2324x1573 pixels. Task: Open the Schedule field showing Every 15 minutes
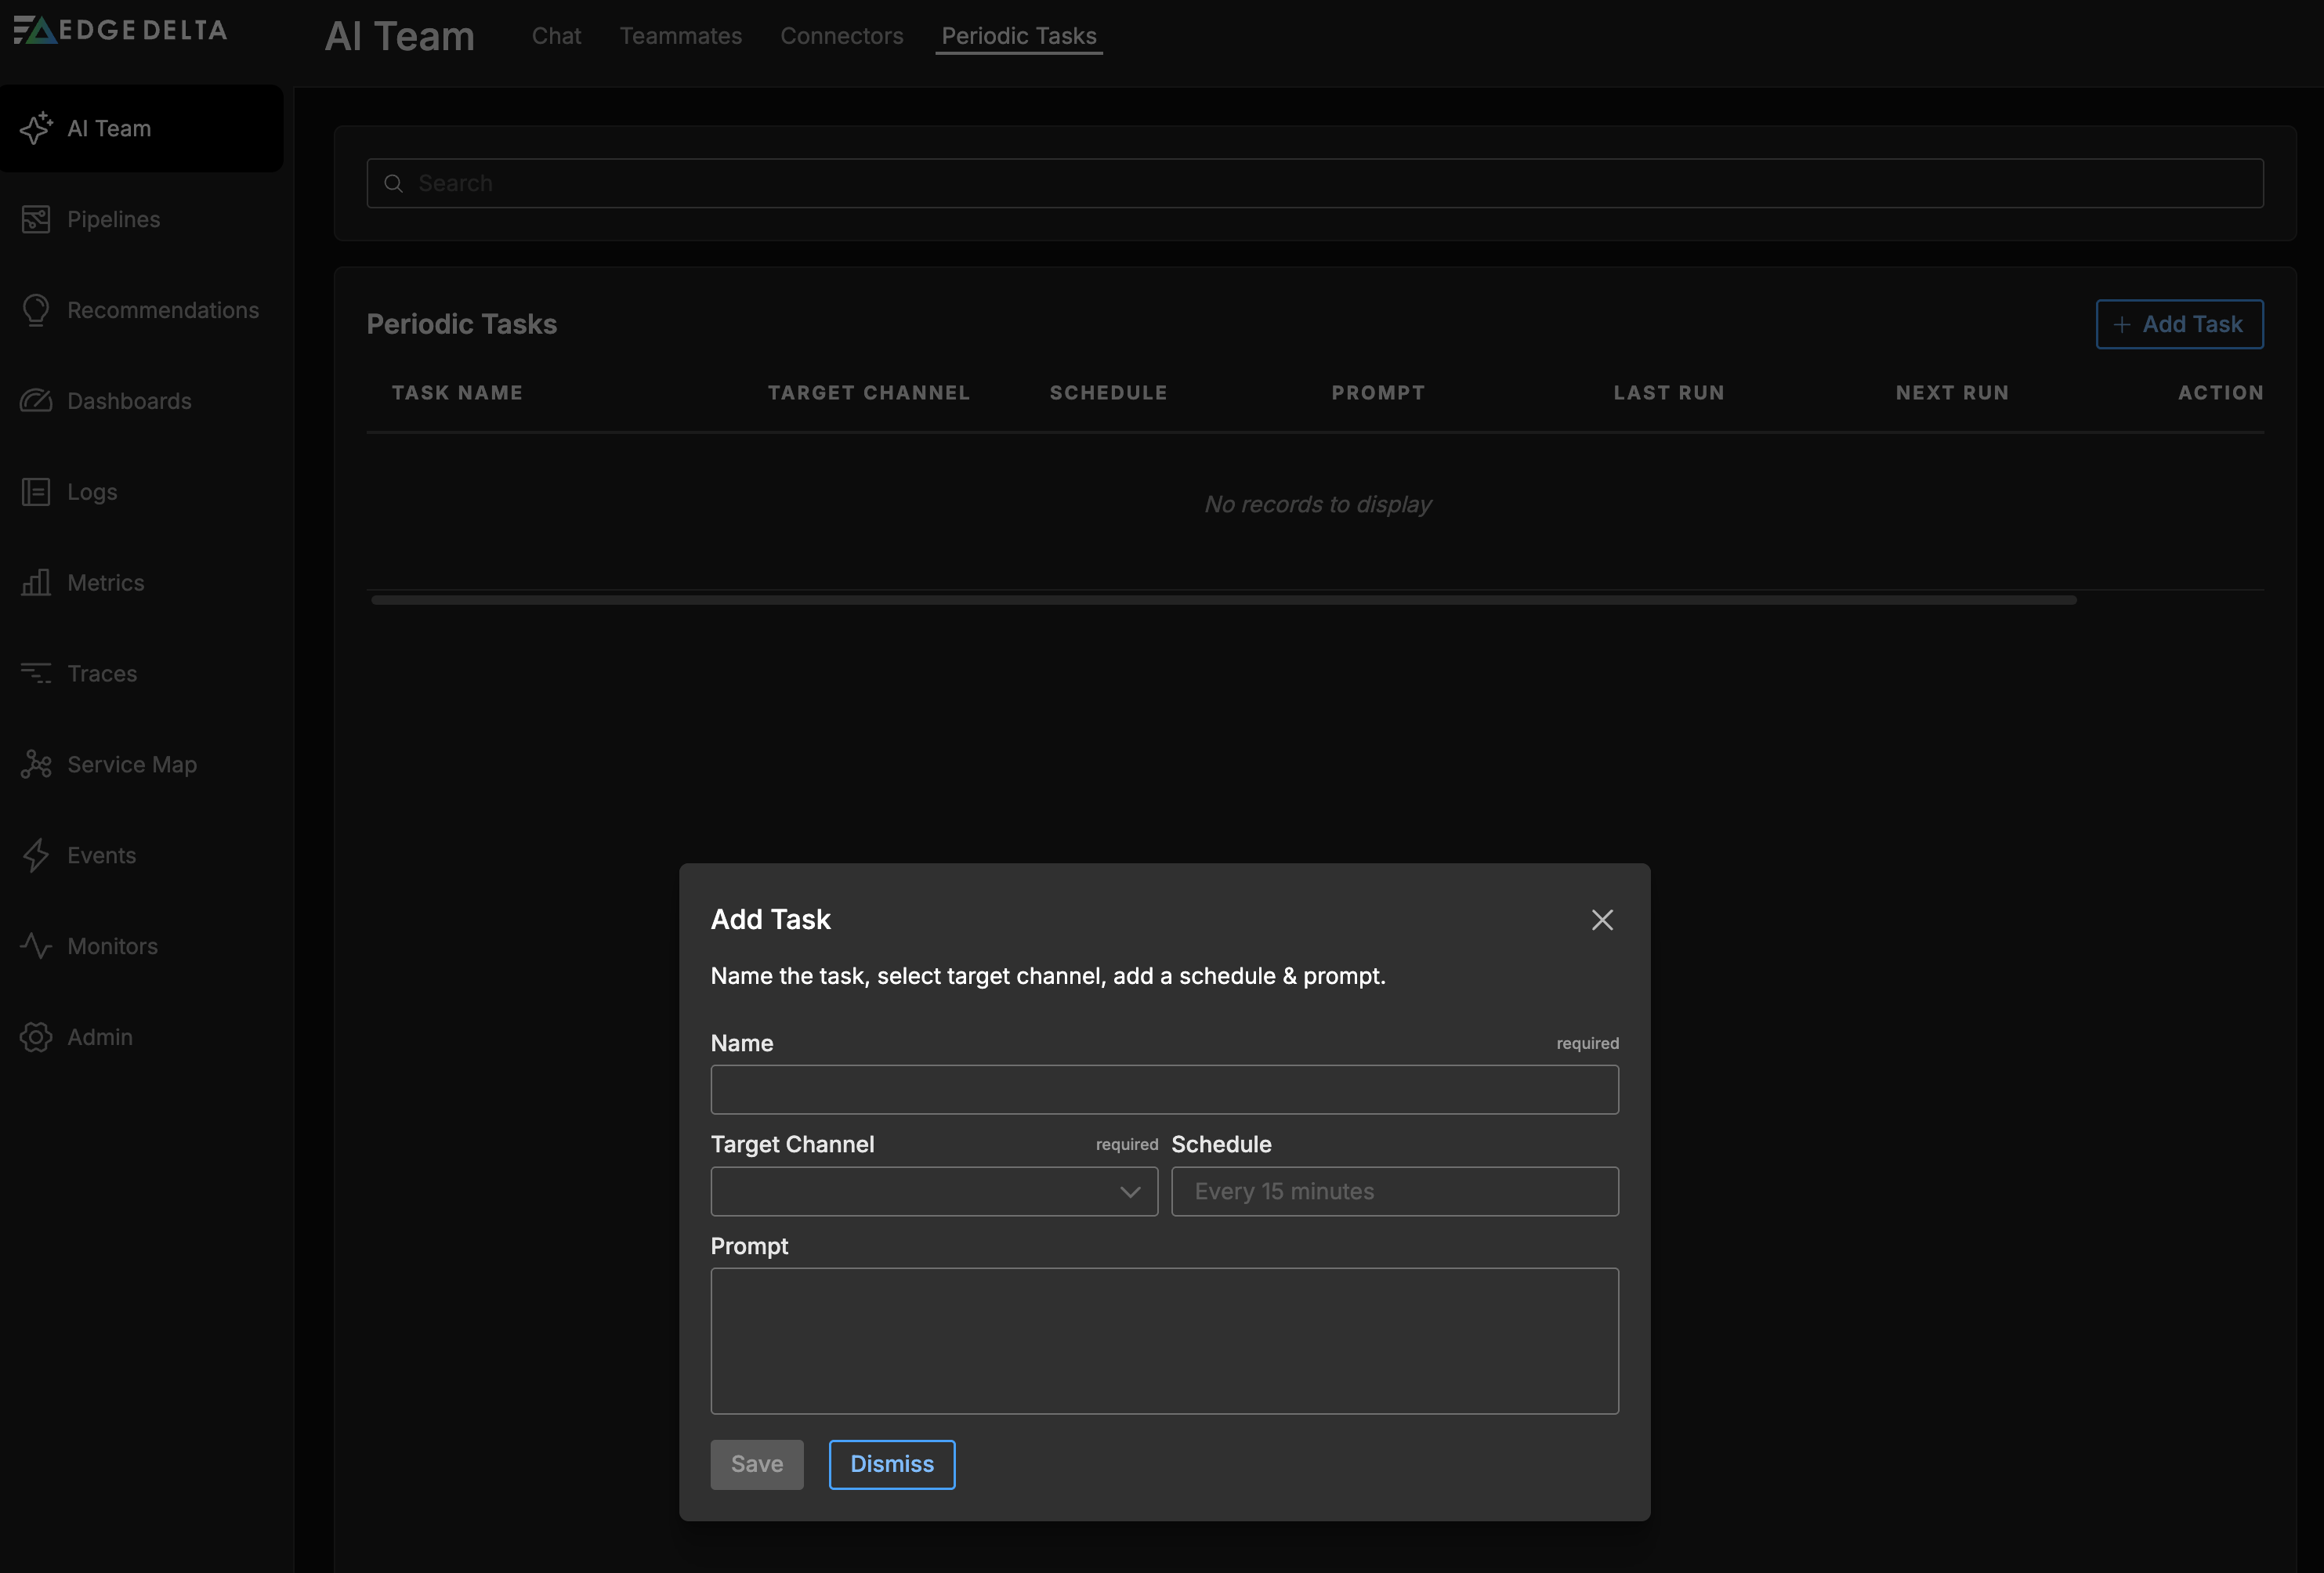click(1394, 1191)
